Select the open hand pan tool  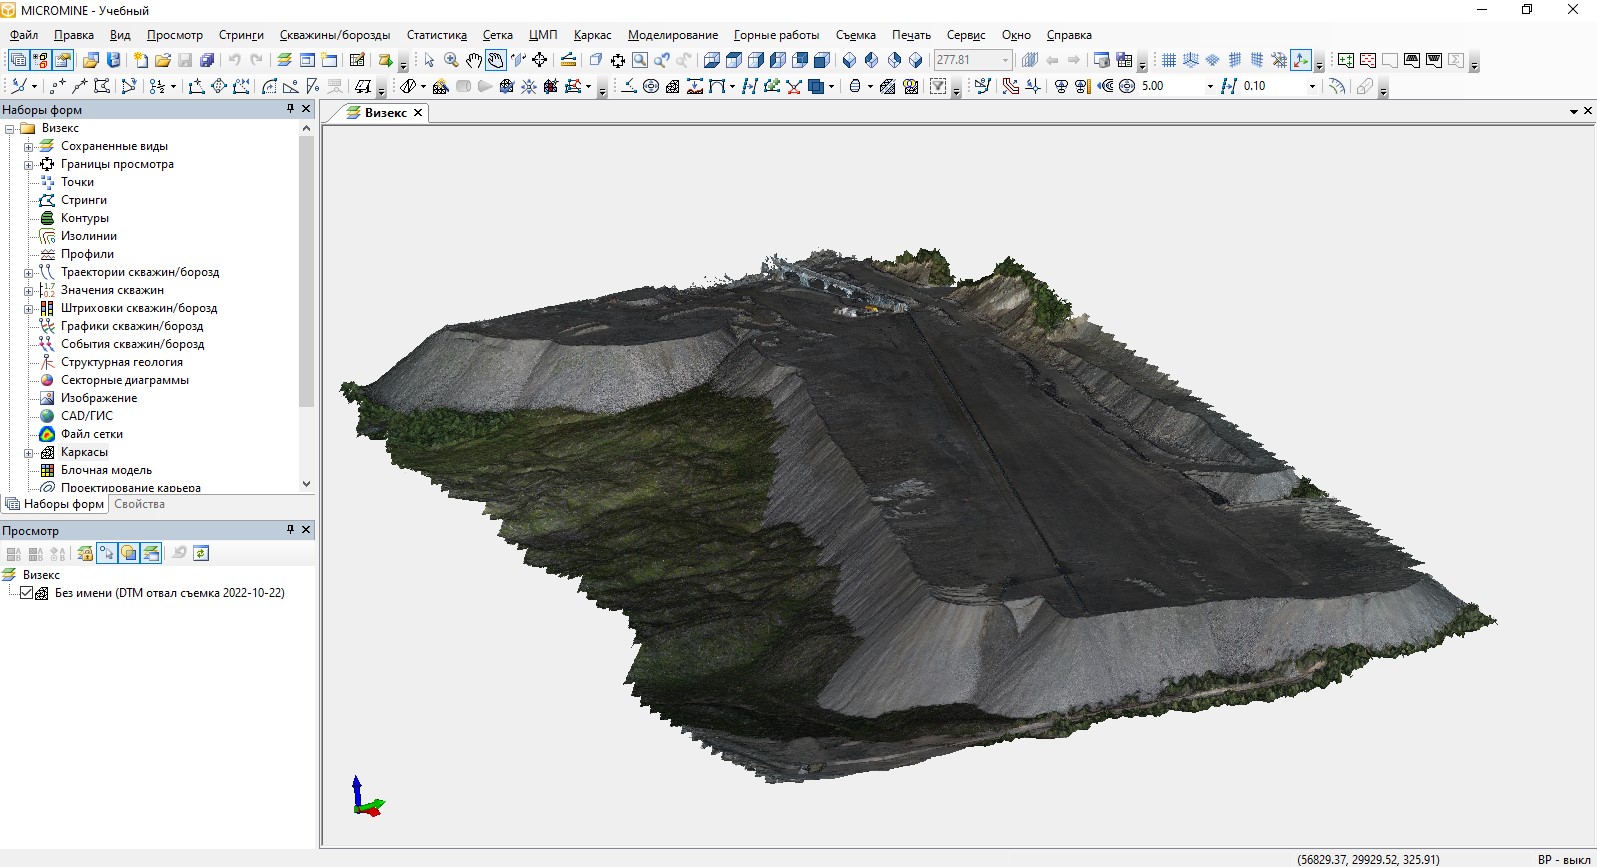pyautogui.click(x=473, y=60)
